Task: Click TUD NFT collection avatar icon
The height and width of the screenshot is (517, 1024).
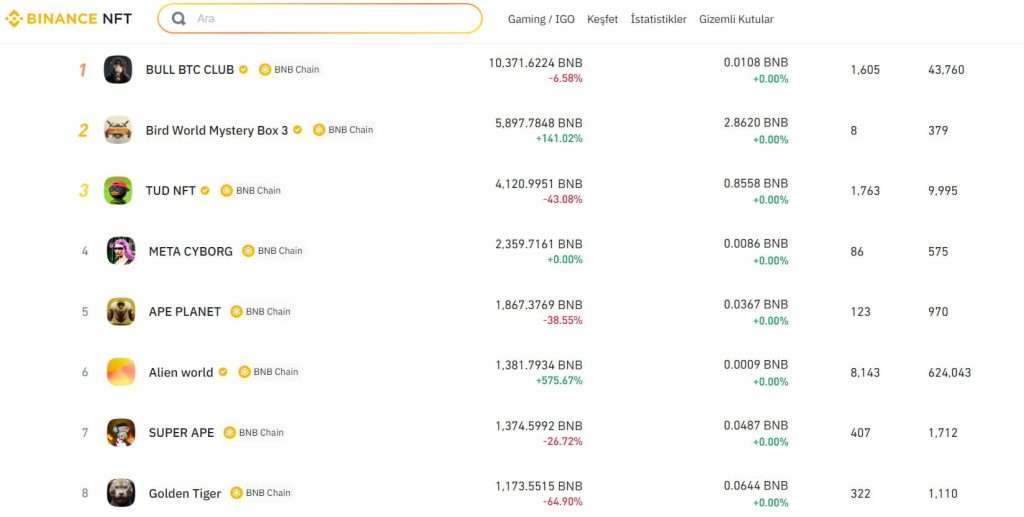Action: [x=118, y=191]
